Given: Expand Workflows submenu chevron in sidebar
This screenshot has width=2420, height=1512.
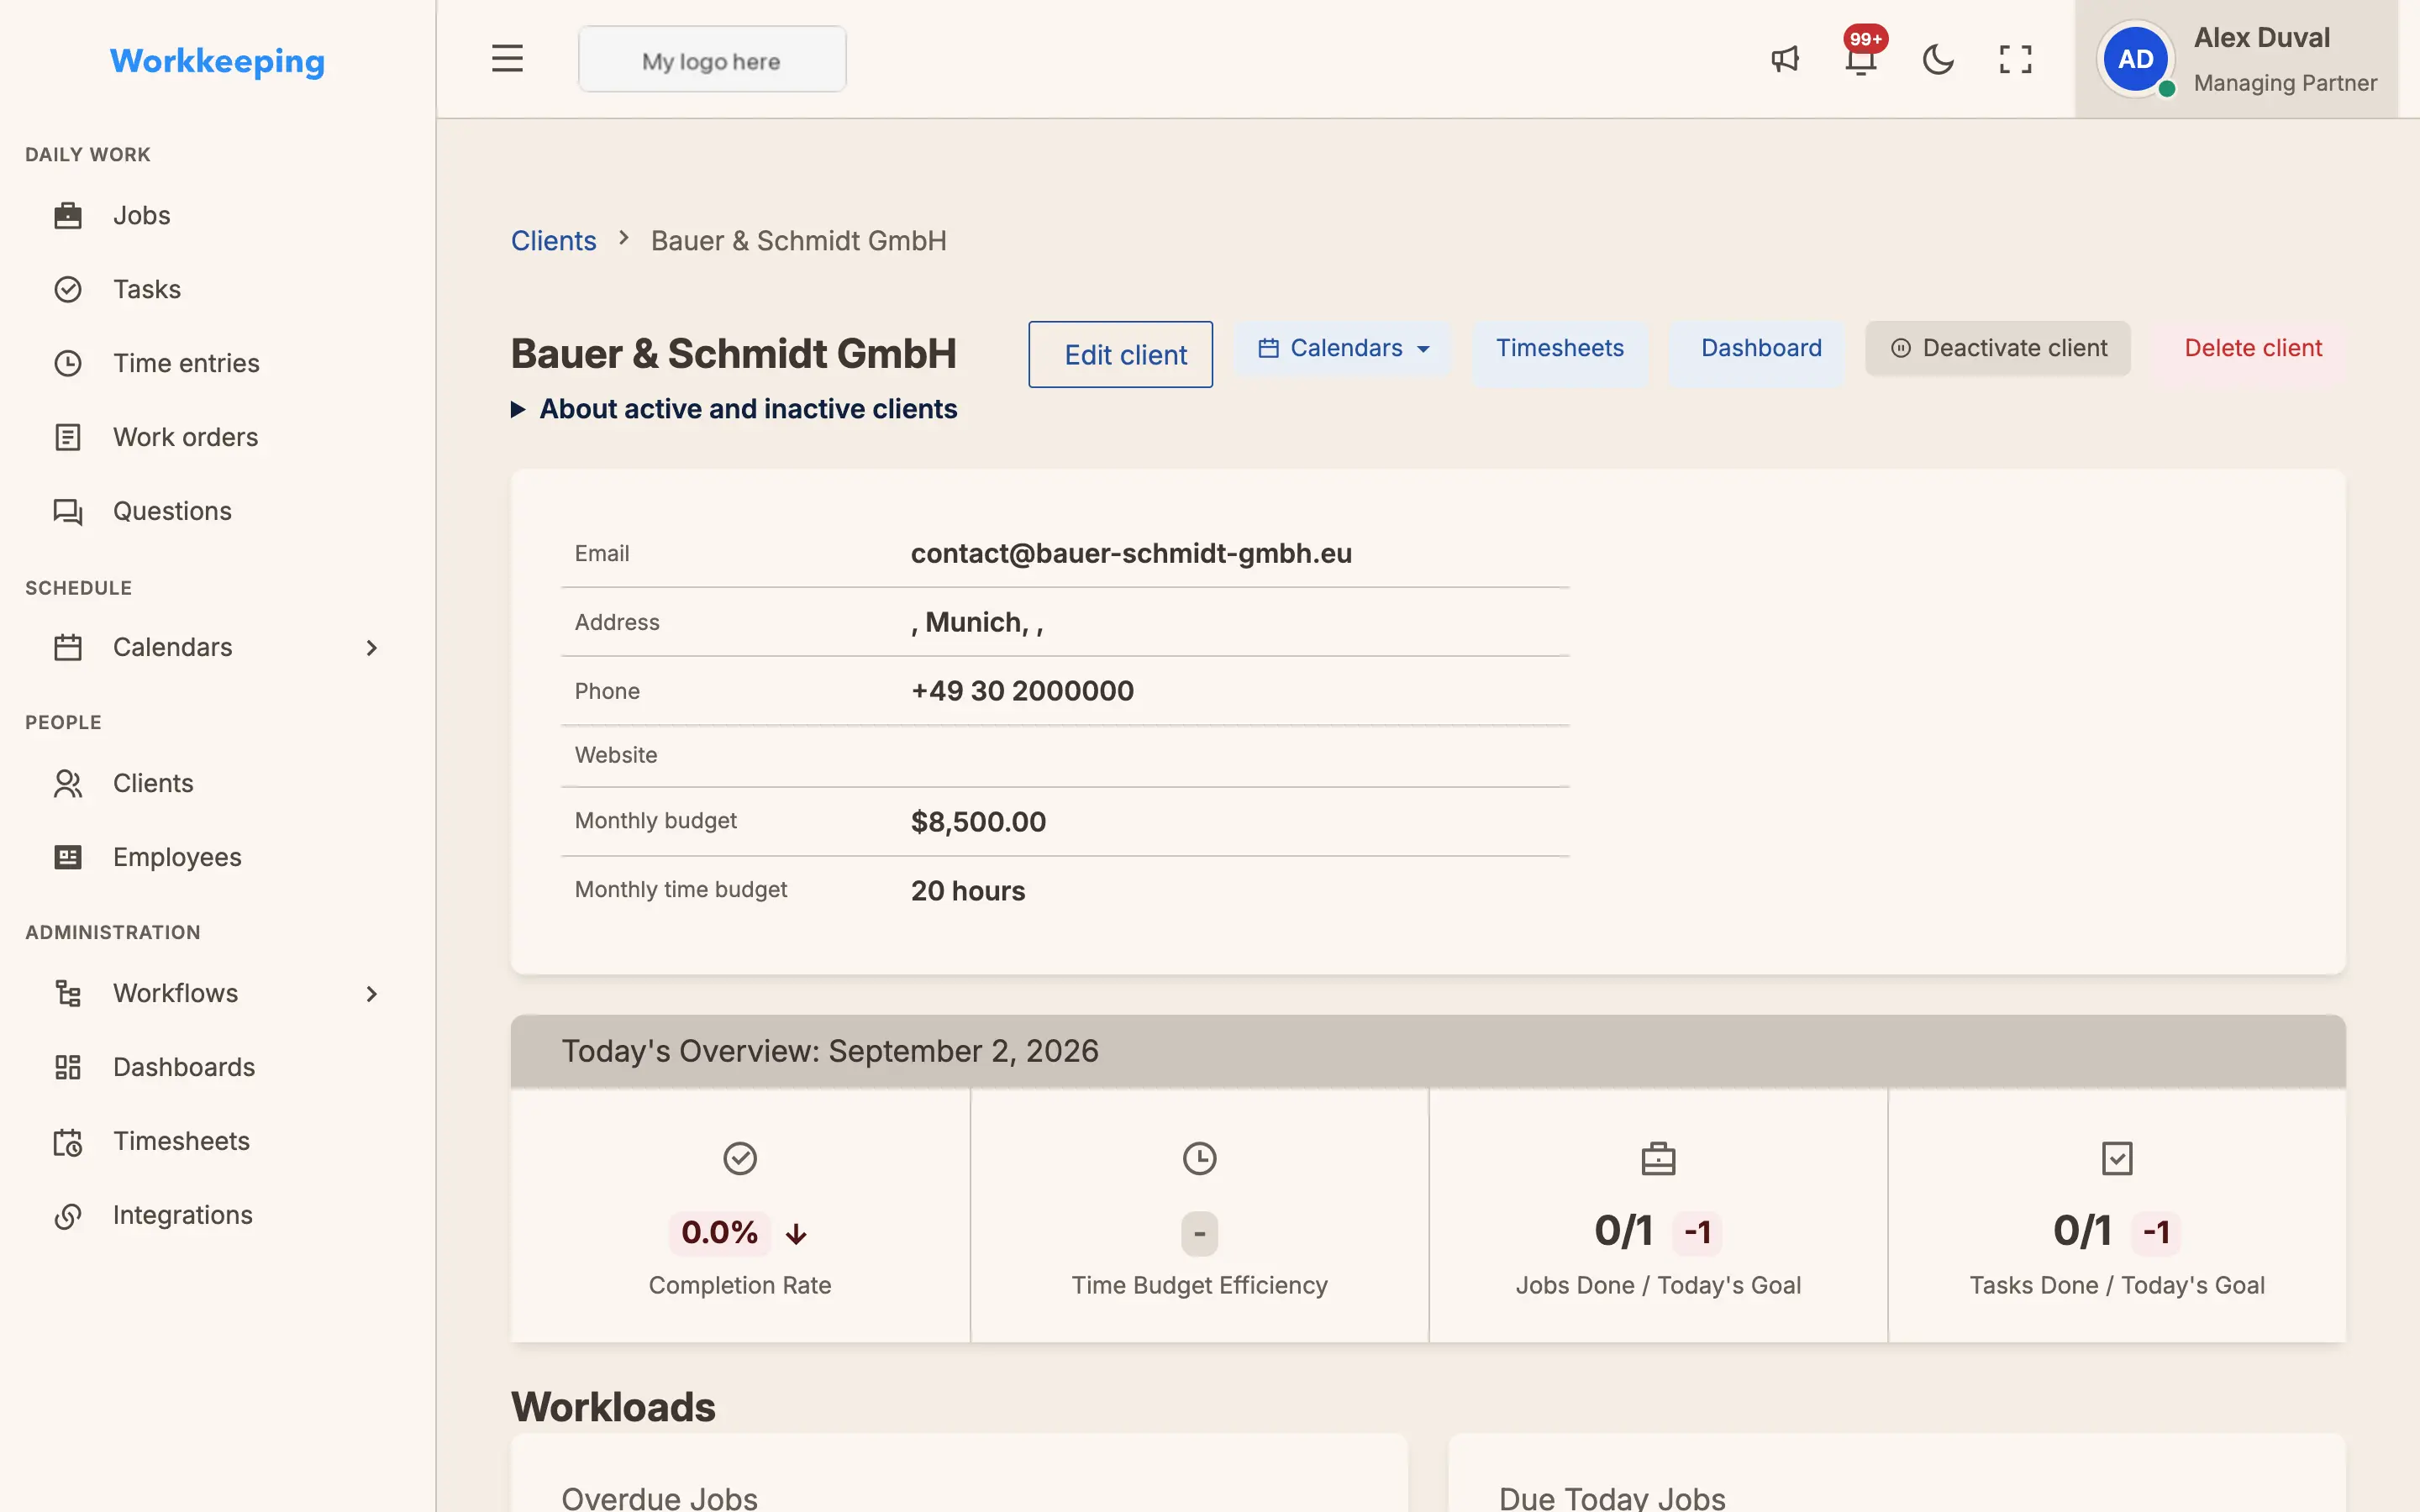Looking at the screenshot, I should coord(372,993).
